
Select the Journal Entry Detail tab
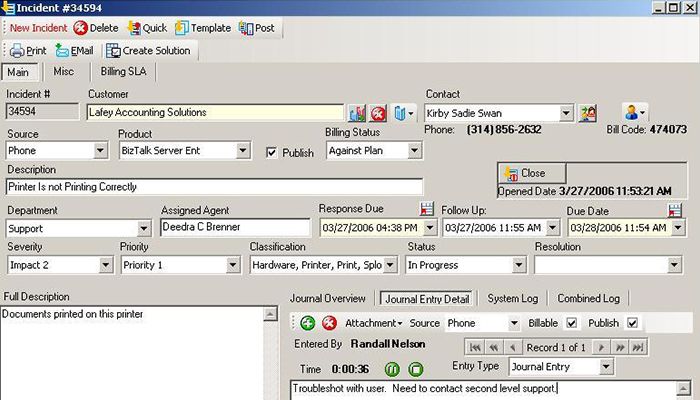pos(427,299)
